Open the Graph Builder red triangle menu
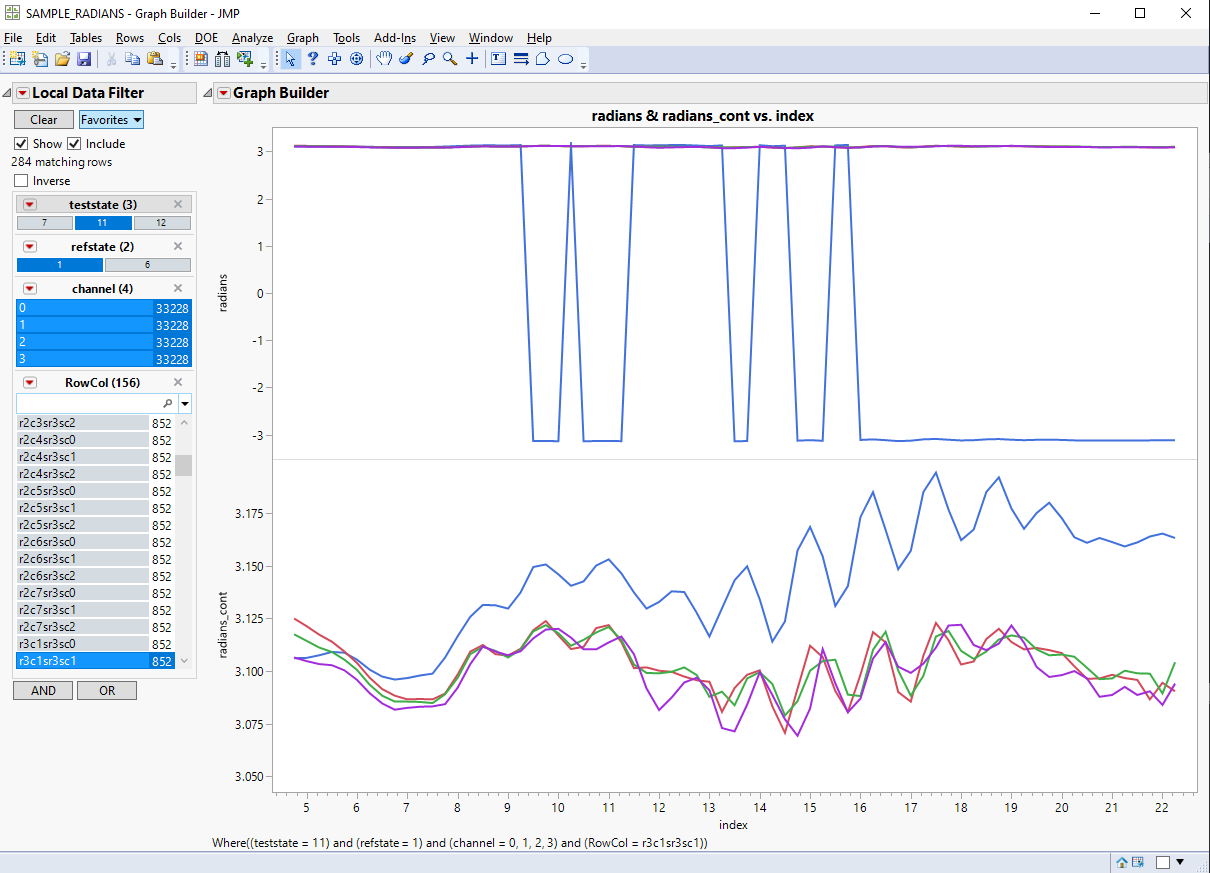Image resolution: width=1210 pixels, height=873 pixels. coord(222,93)
